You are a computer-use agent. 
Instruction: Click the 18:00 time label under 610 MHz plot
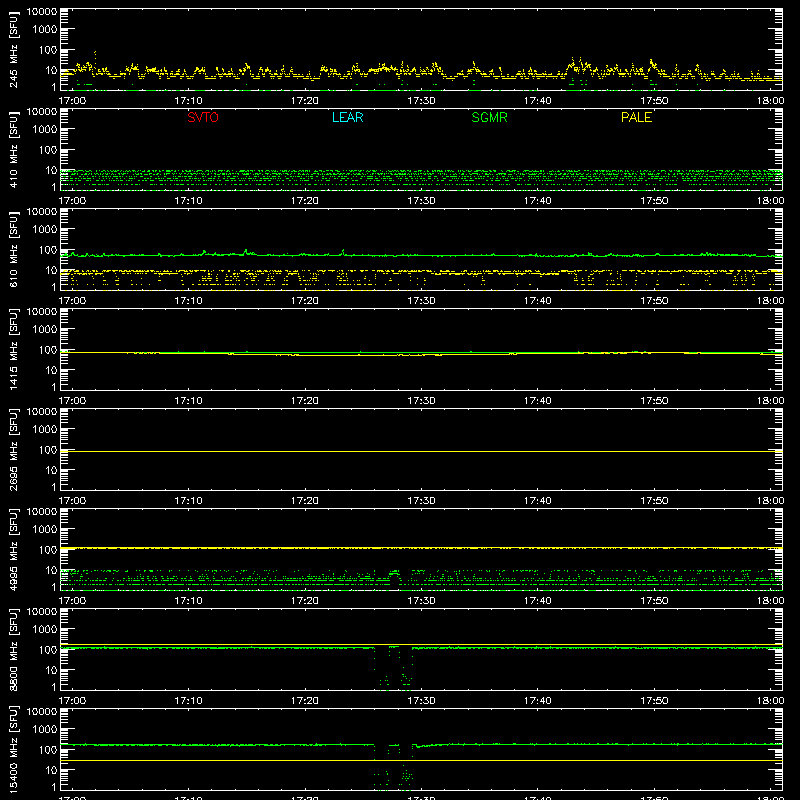tap(770, 301)
